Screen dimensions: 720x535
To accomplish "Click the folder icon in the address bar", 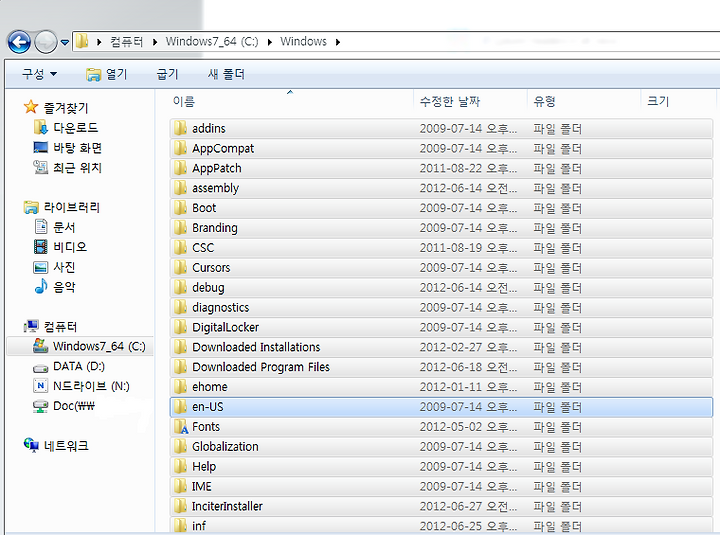I will click(x=82, y=41).
